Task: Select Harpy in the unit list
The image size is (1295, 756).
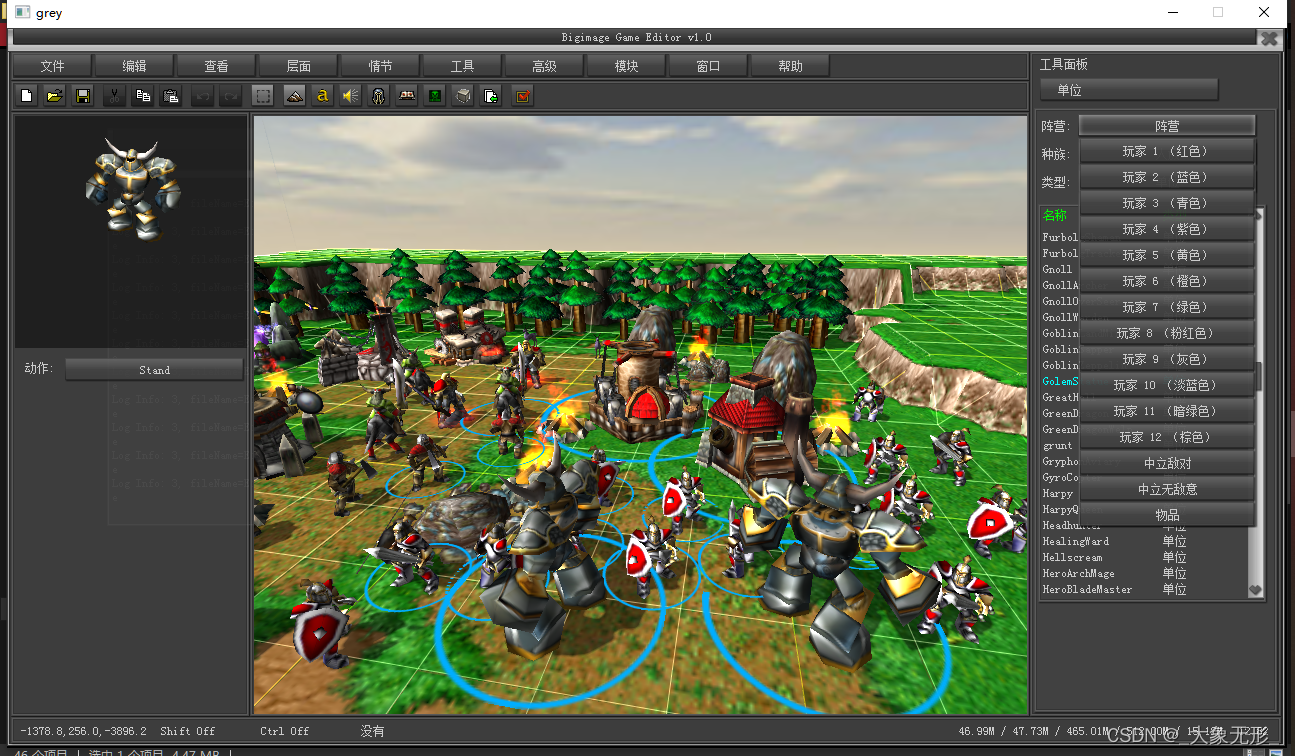Action: tap(1058, 493)
